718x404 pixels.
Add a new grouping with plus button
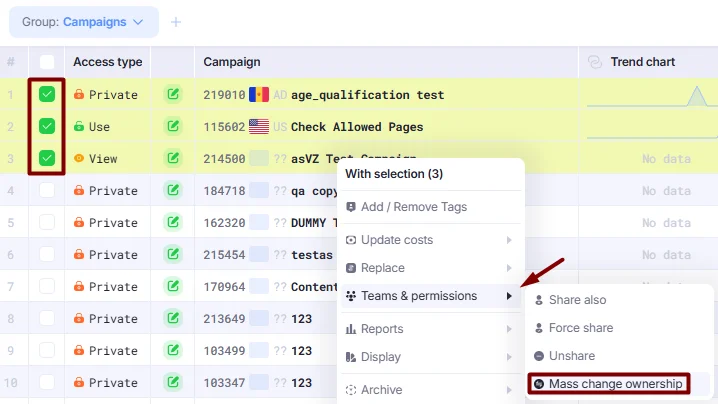coord(176,22)
